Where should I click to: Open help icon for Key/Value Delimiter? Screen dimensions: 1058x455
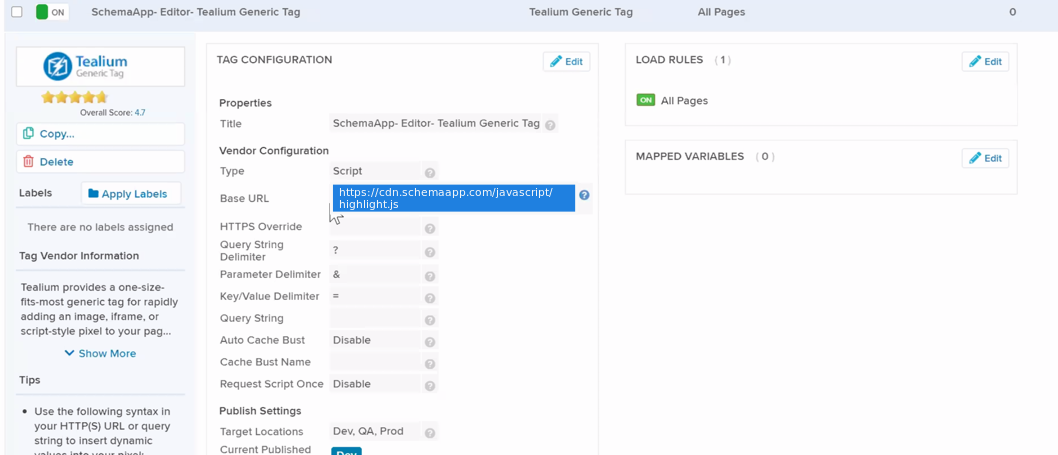pyautogui.click(x=430, y=298)
